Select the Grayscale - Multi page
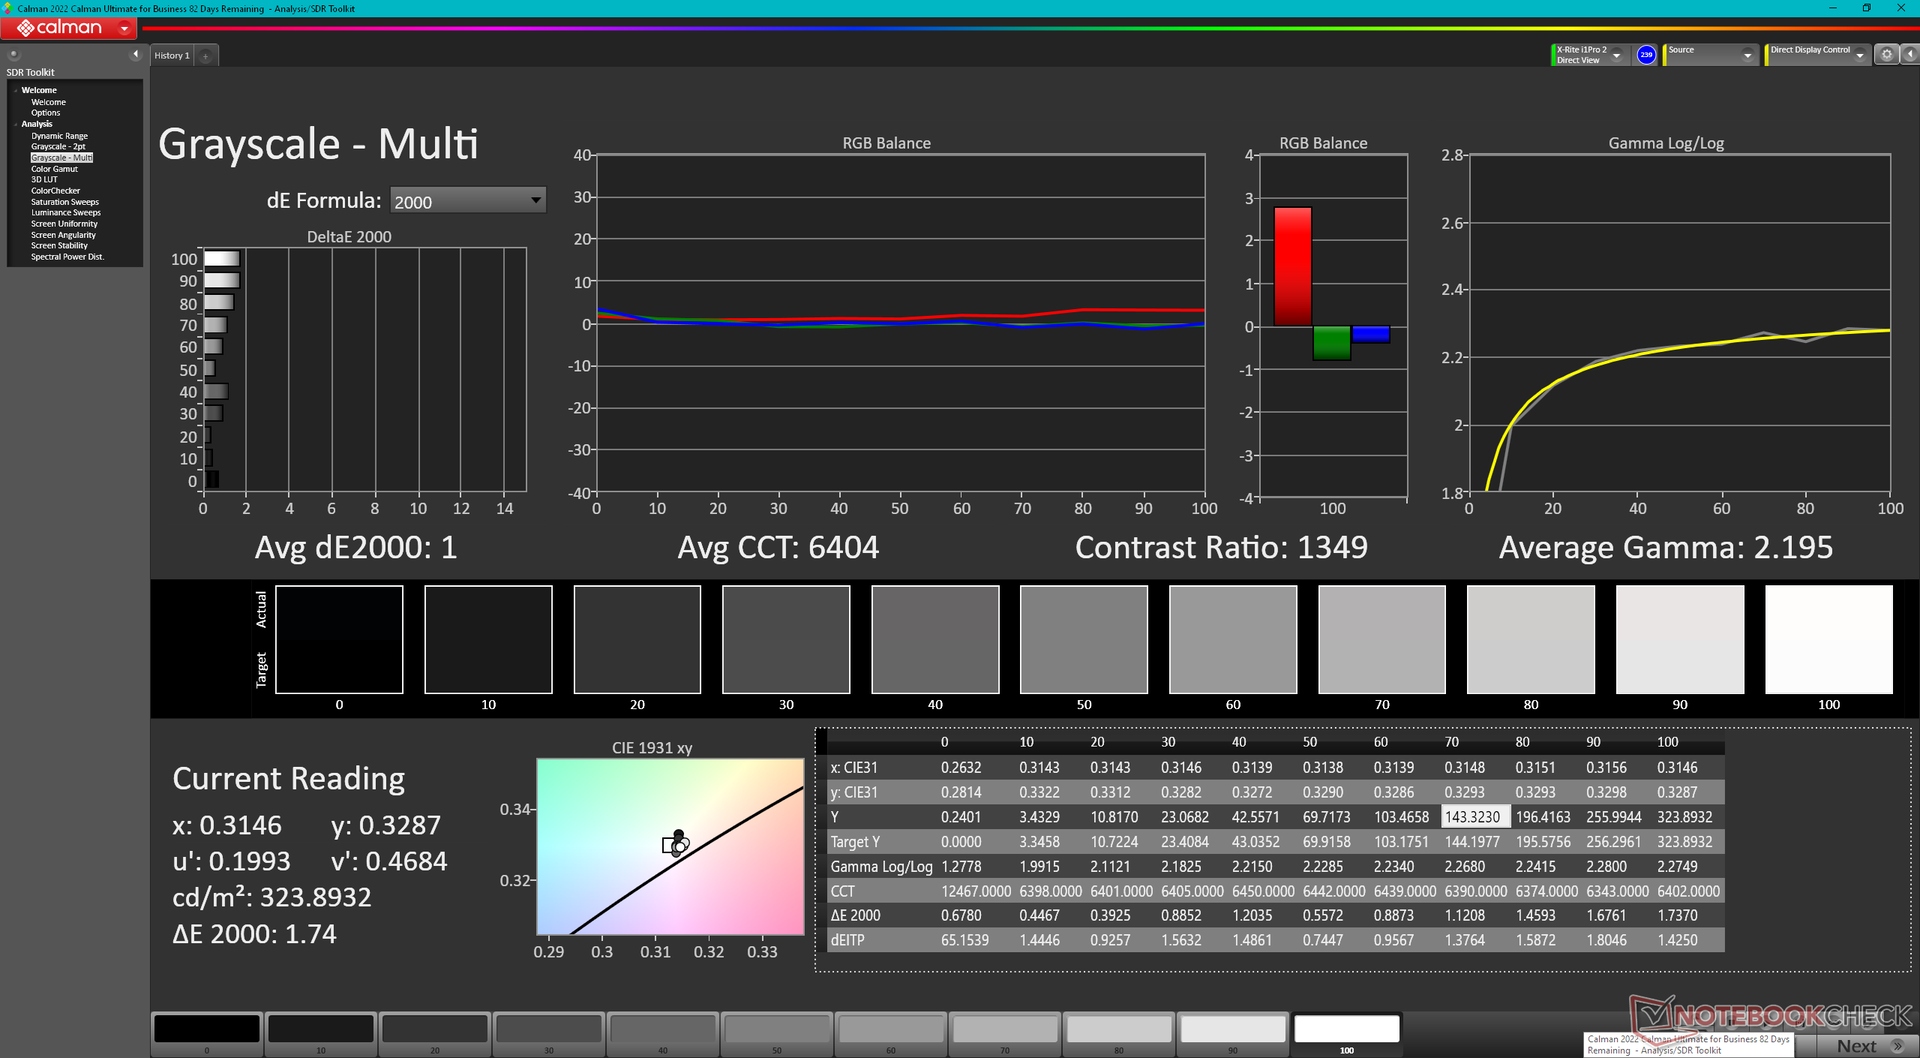This screenshot has height=1058, width=1920. [x=62, y=158]
